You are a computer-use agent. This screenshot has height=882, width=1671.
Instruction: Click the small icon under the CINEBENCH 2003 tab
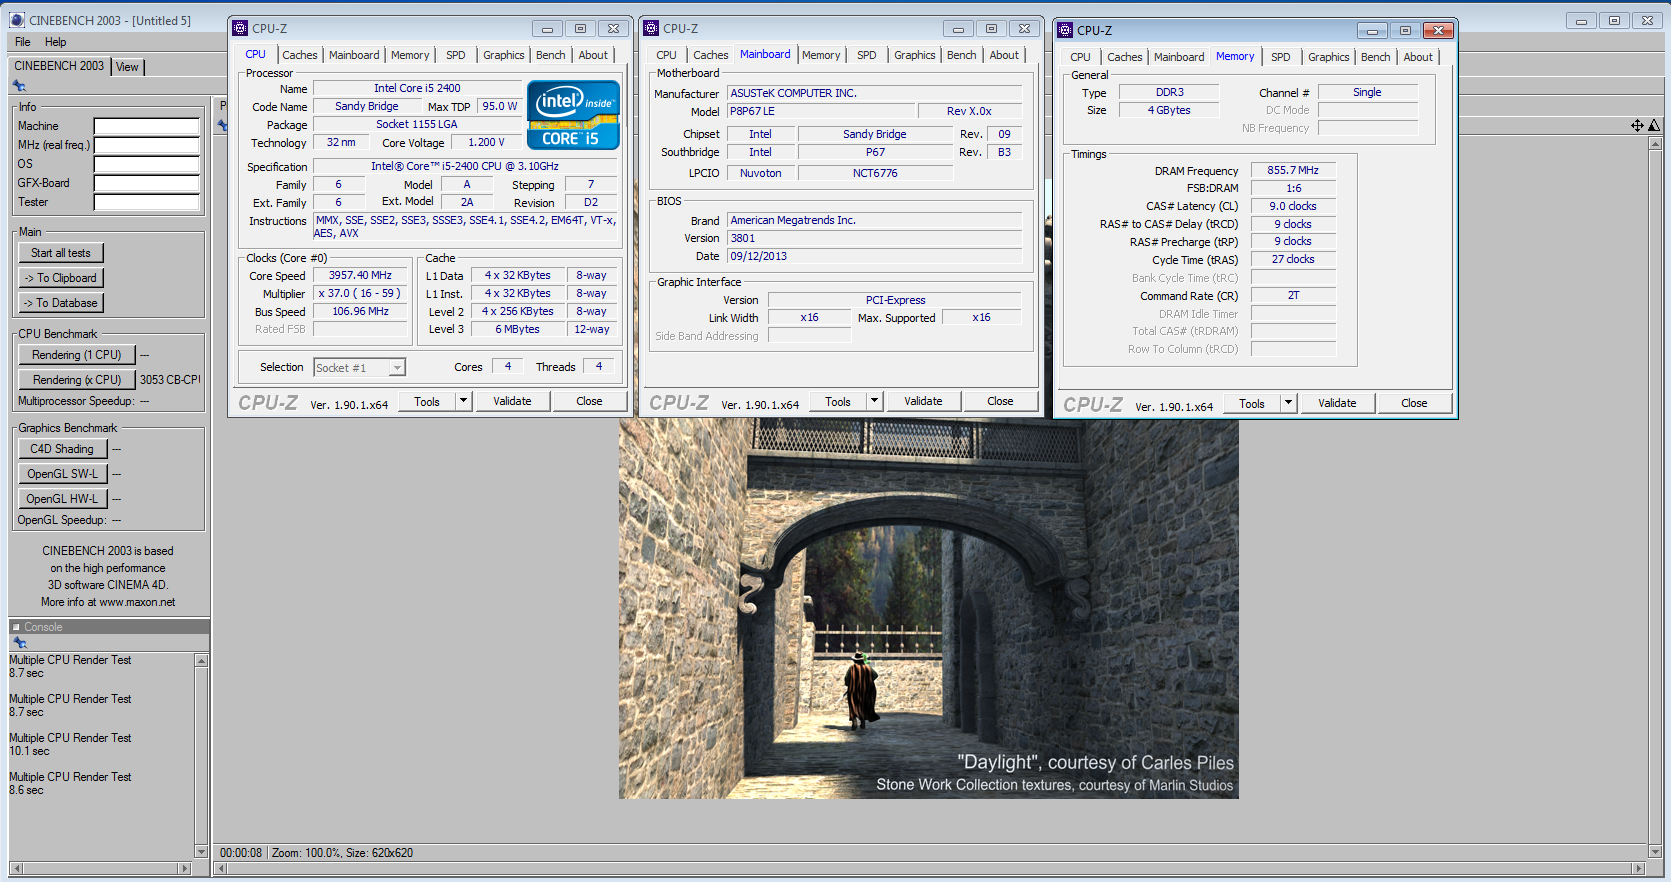coord(19,86)
